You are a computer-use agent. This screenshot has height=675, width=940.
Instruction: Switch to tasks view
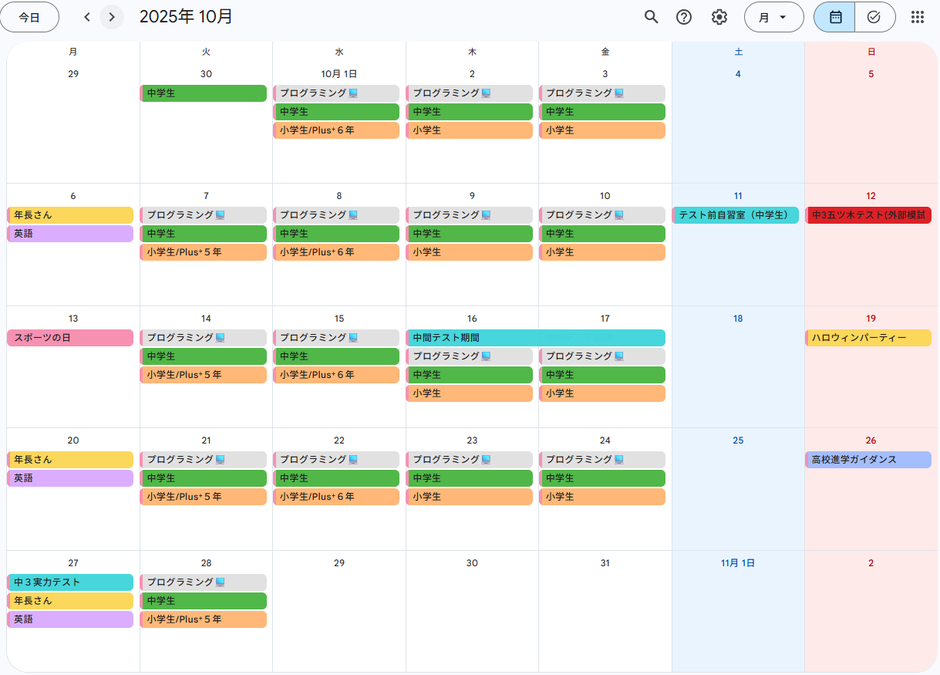tap(874, 17)
